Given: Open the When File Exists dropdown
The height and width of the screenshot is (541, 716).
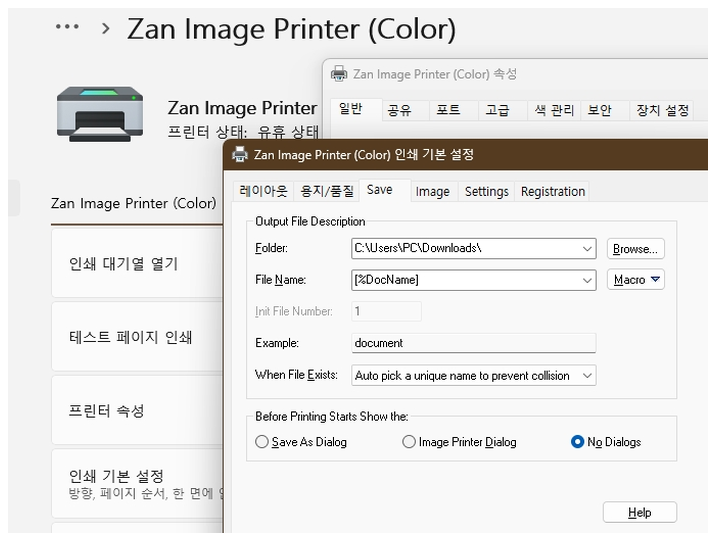Looking at the screenshot, I should click(587, 376).
